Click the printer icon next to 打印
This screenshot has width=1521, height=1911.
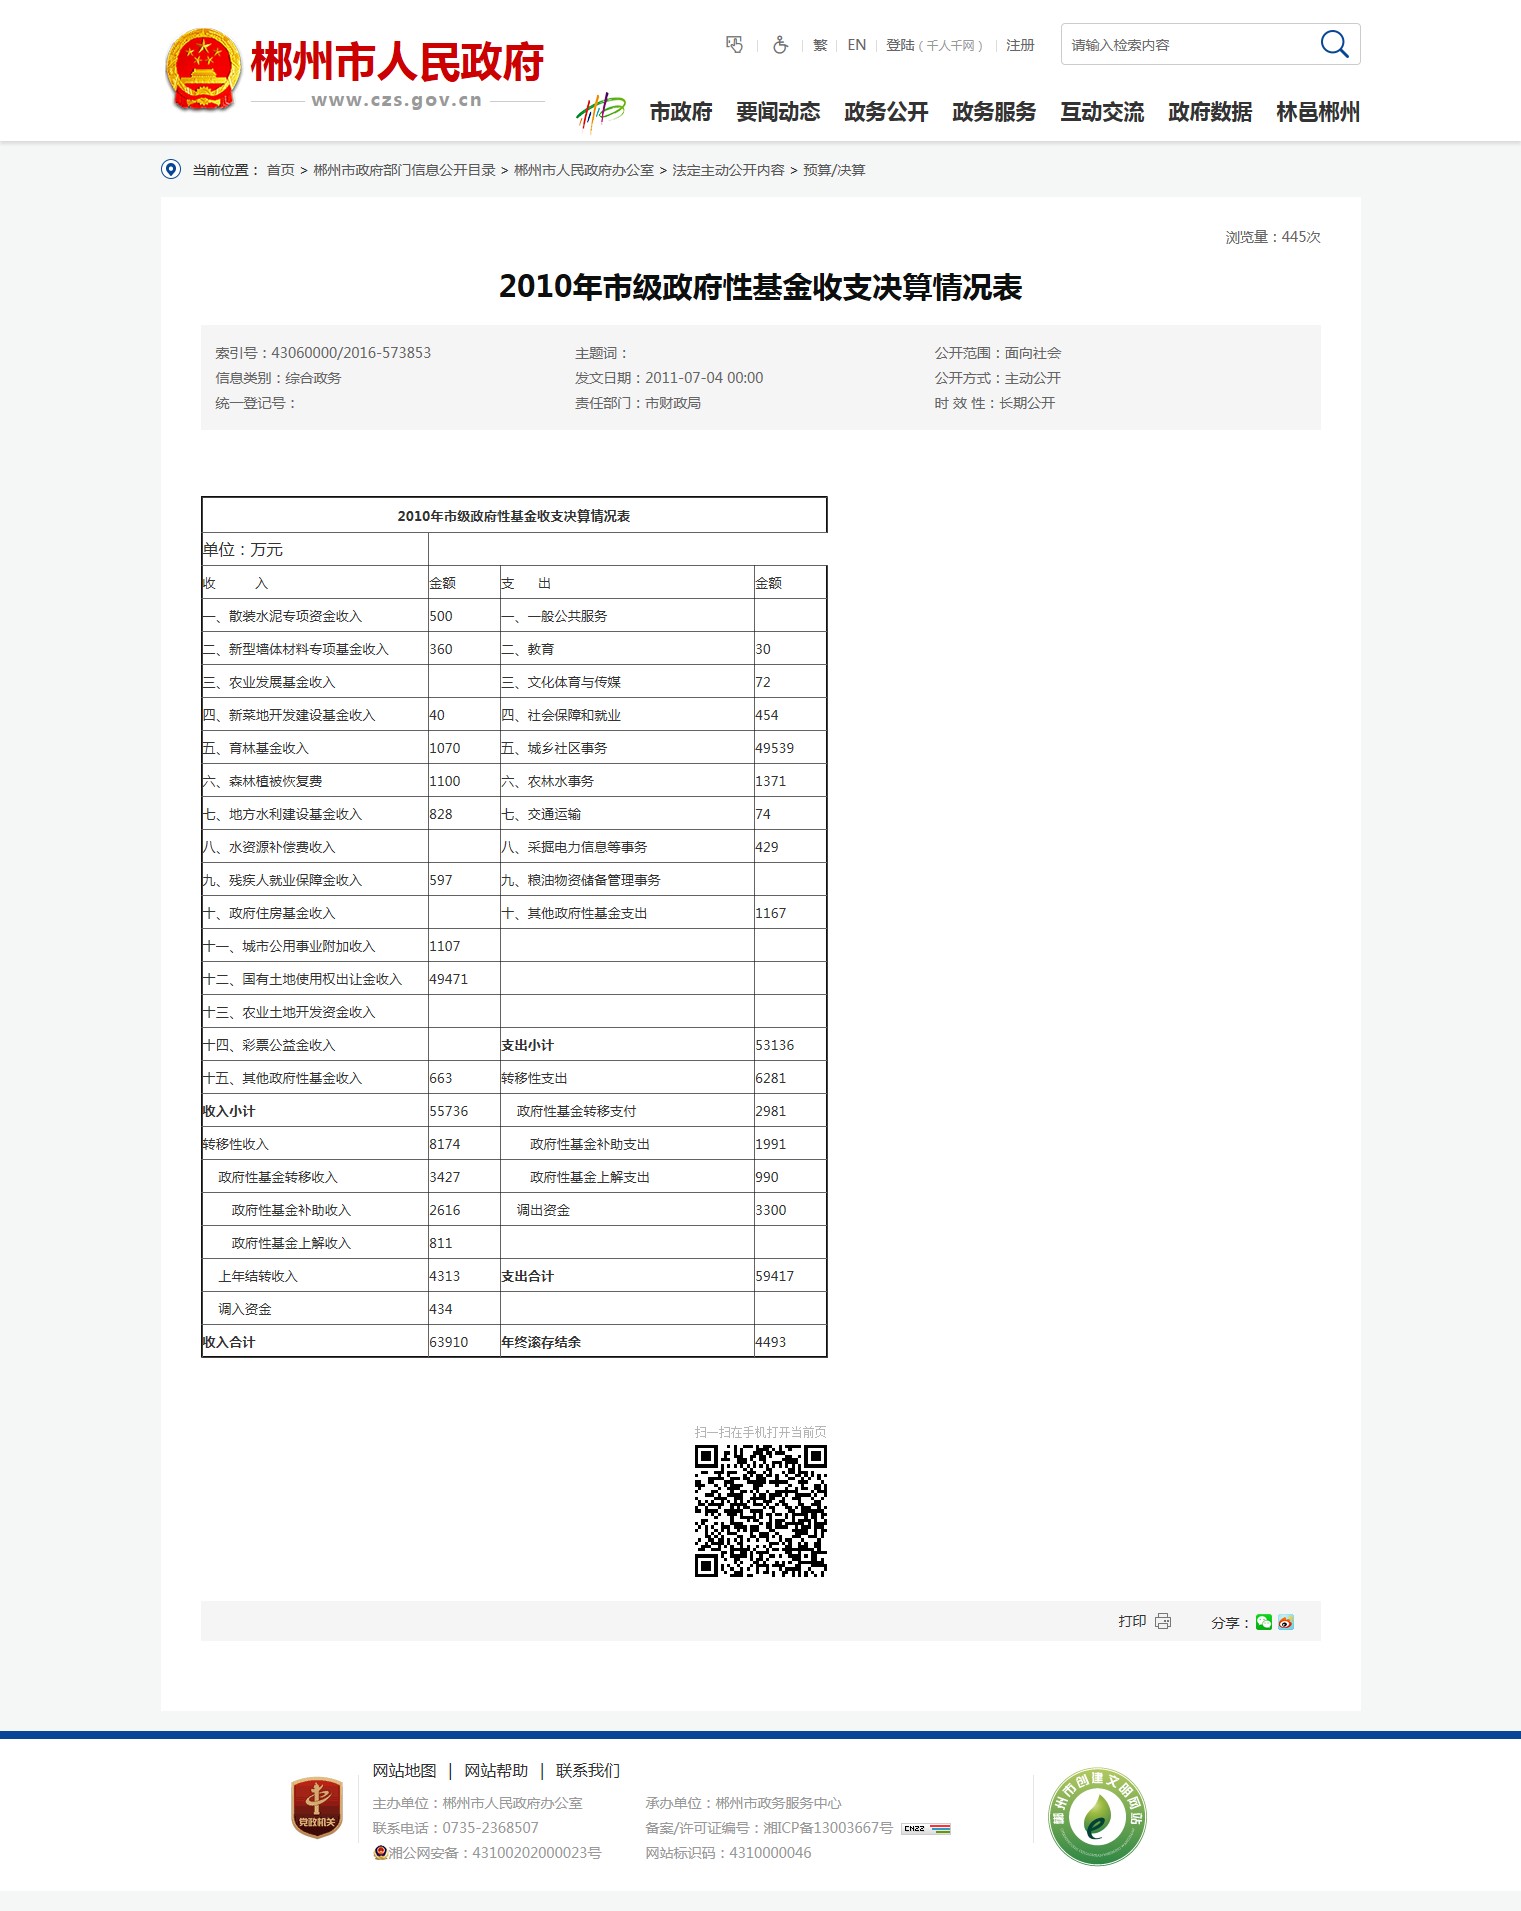[x=1163, y=1621]
